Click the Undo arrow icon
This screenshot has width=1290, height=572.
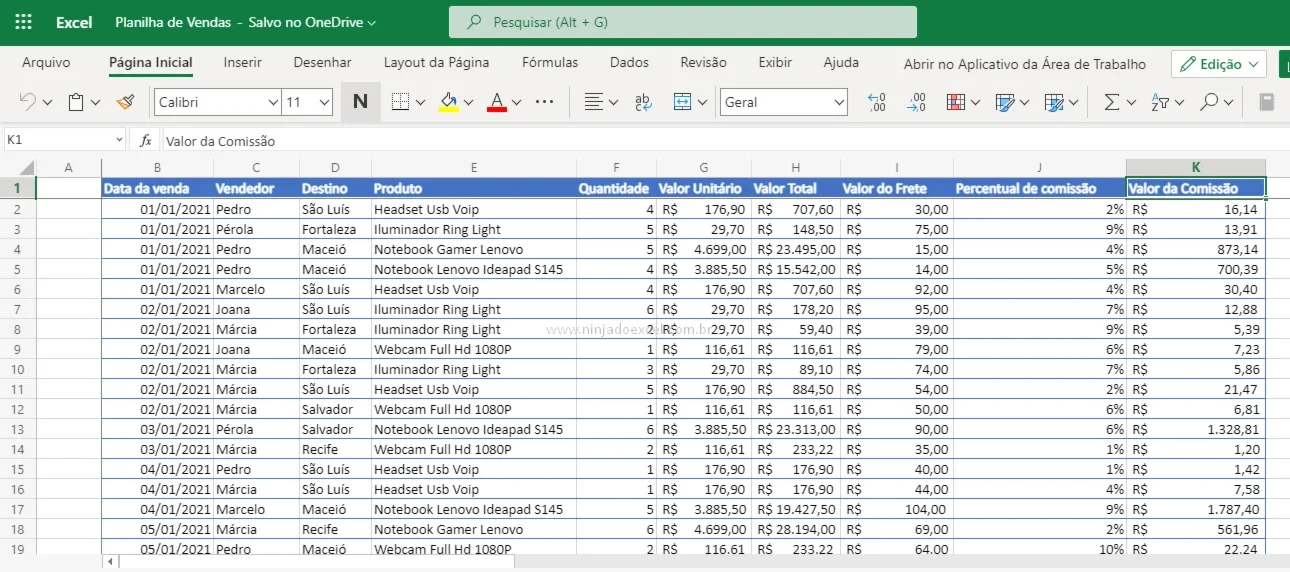(x=27, y=102)
